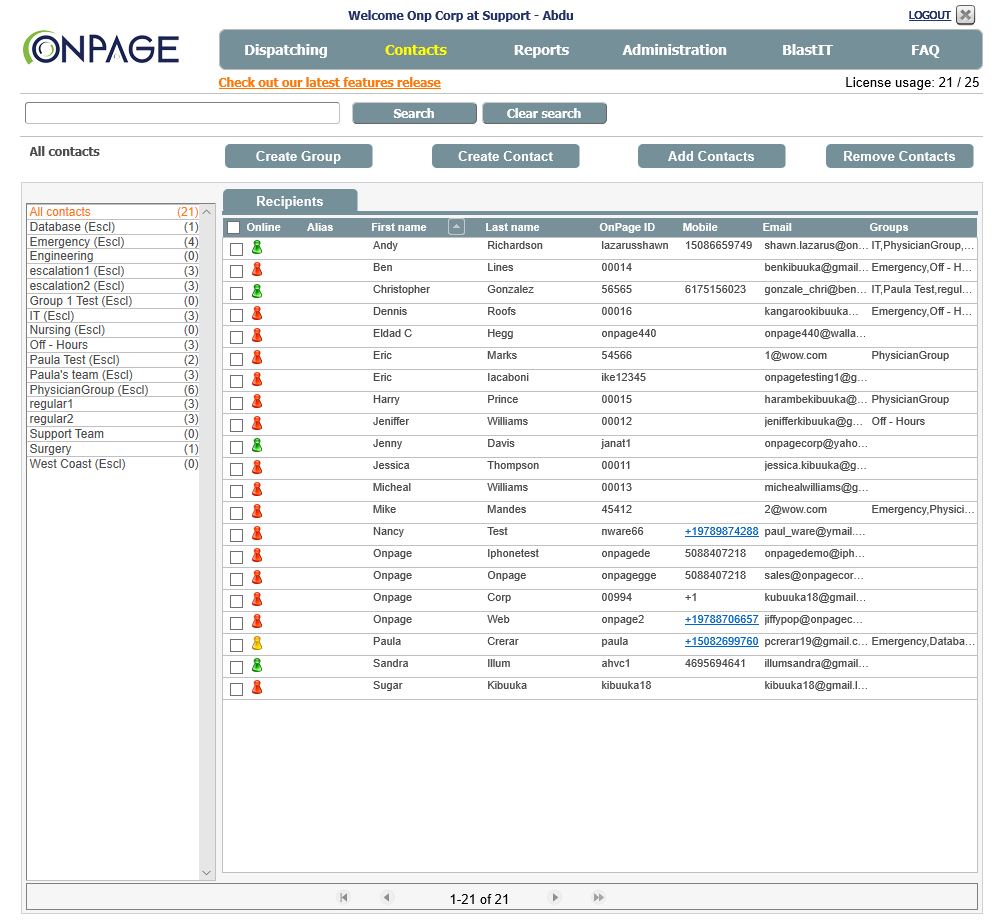
Task: Click Sandra Illum's green status icon
Action: 257,665
